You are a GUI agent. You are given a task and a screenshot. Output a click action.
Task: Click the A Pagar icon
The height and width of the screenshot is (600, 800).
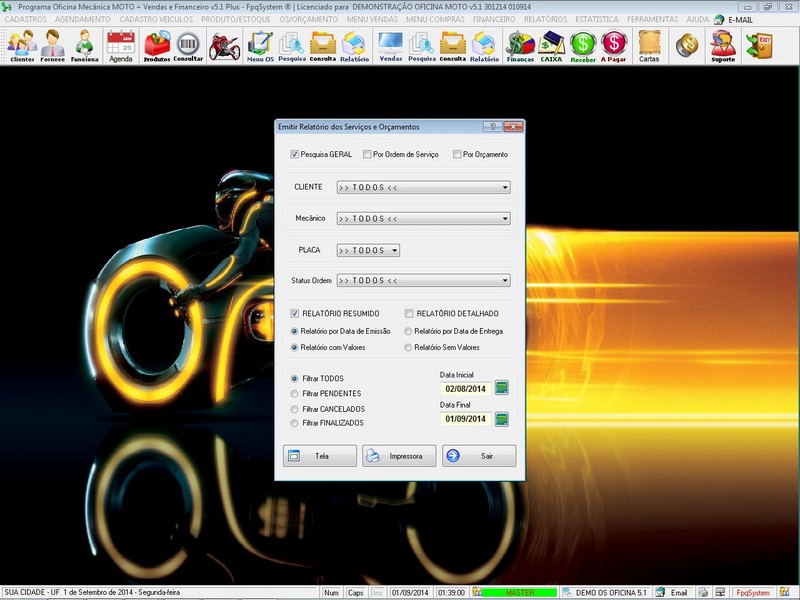[x=614, y=45]
